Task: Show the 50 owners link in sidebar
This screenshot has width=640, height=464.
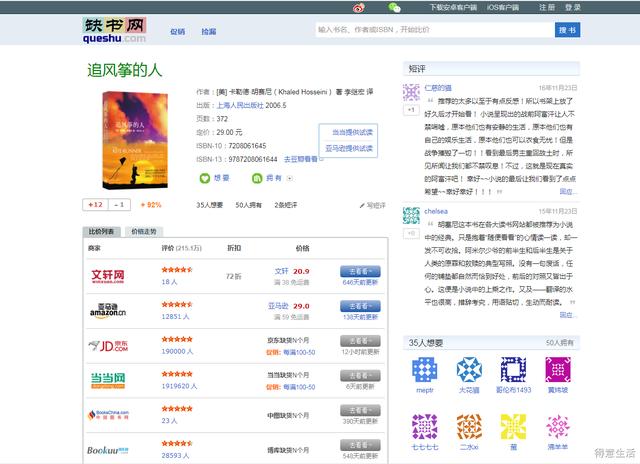Action: [x=560, y=343]
